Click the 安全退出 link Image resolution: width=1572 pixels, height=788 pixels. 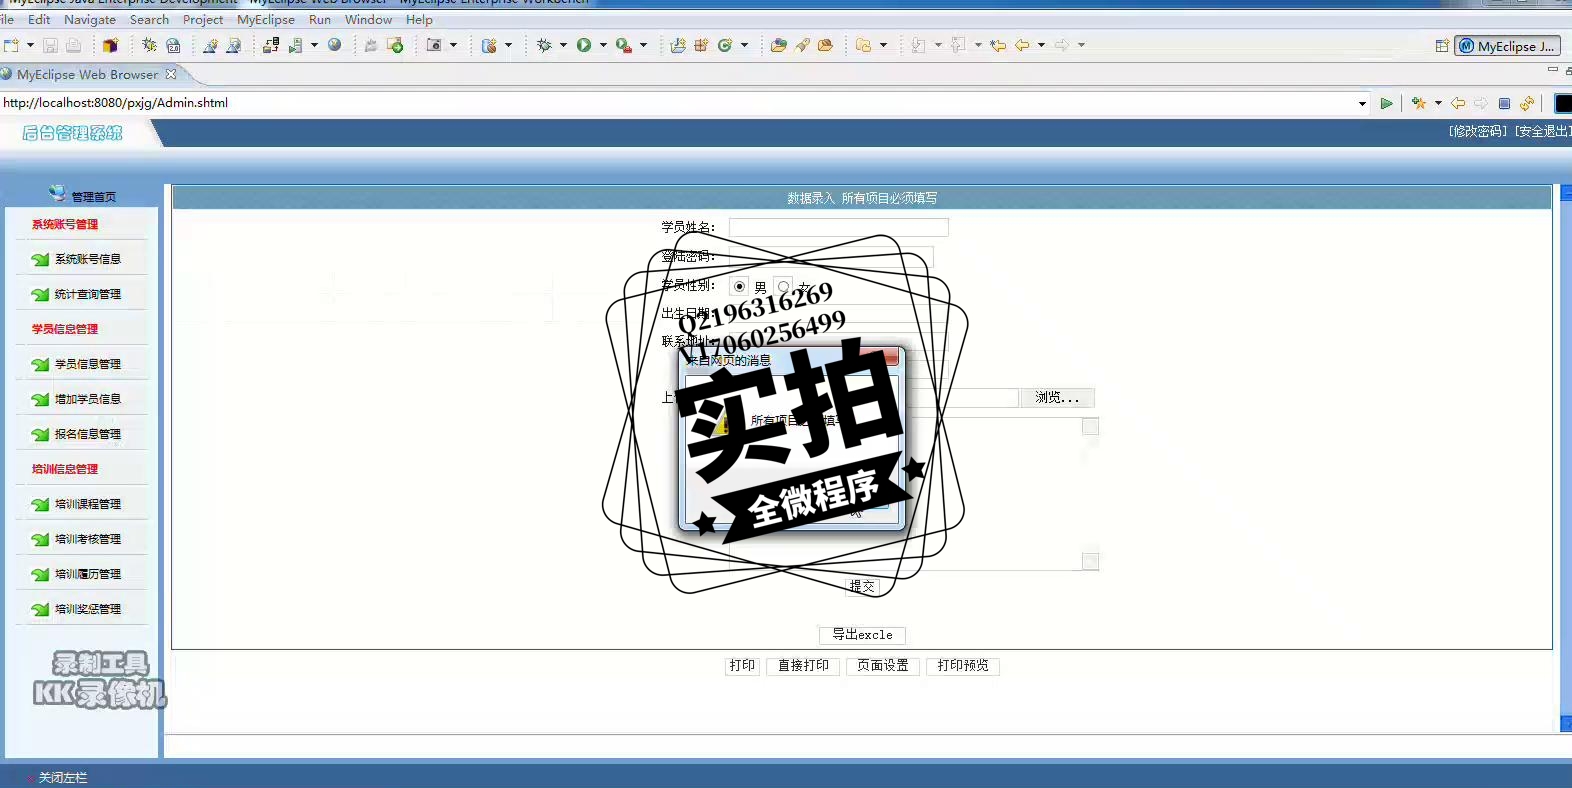[1542, 131]
